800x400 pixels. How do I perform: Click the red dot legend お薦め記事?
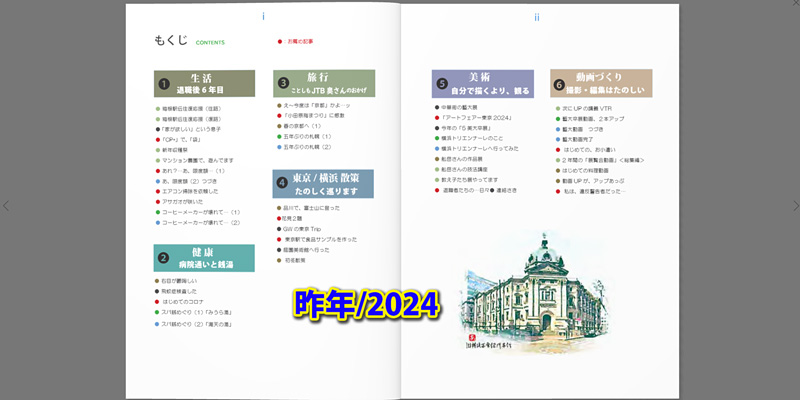click(299, 42)
